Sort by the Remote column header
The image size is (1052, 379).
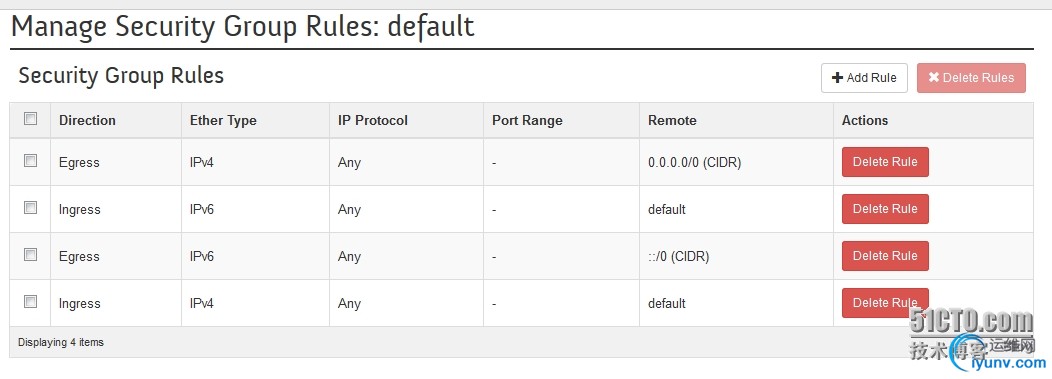tap(672, 121)
